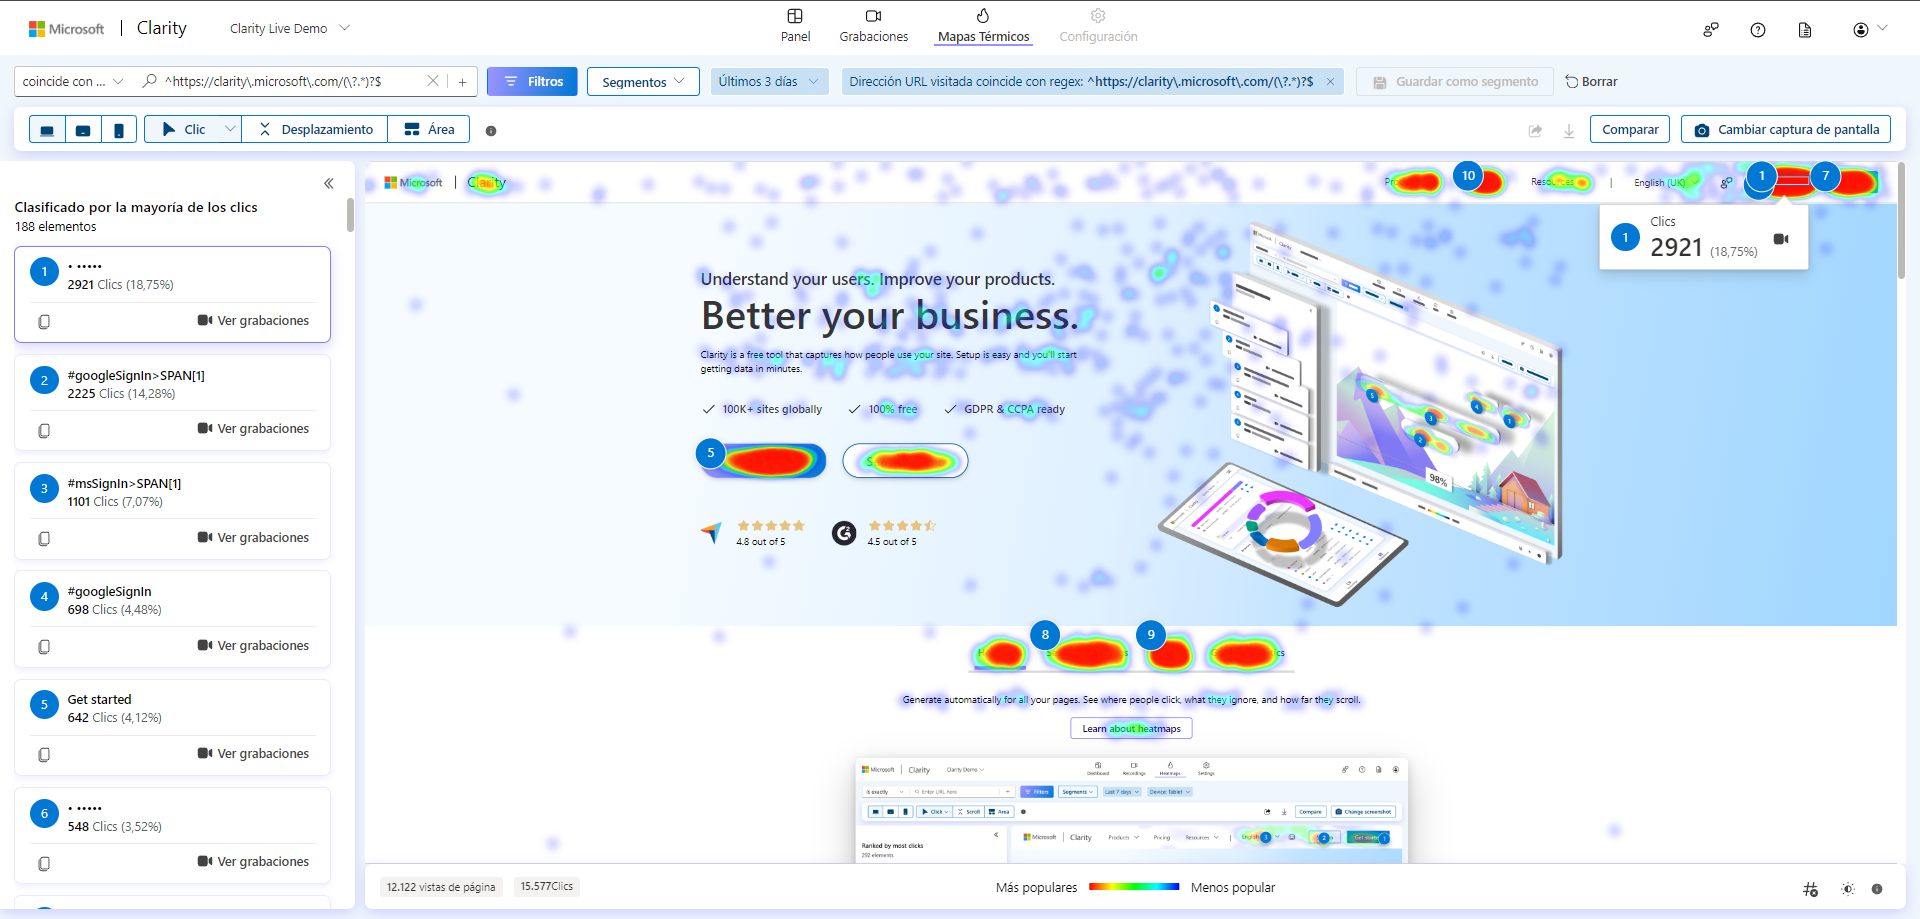Click the footer info icon
The width and height of the screenshot is (1920, 919).
click(x=1877, y=889)
